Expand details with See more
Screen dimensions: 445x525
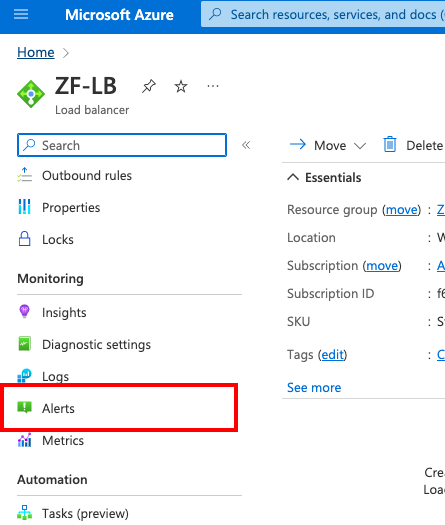[314, 387]
